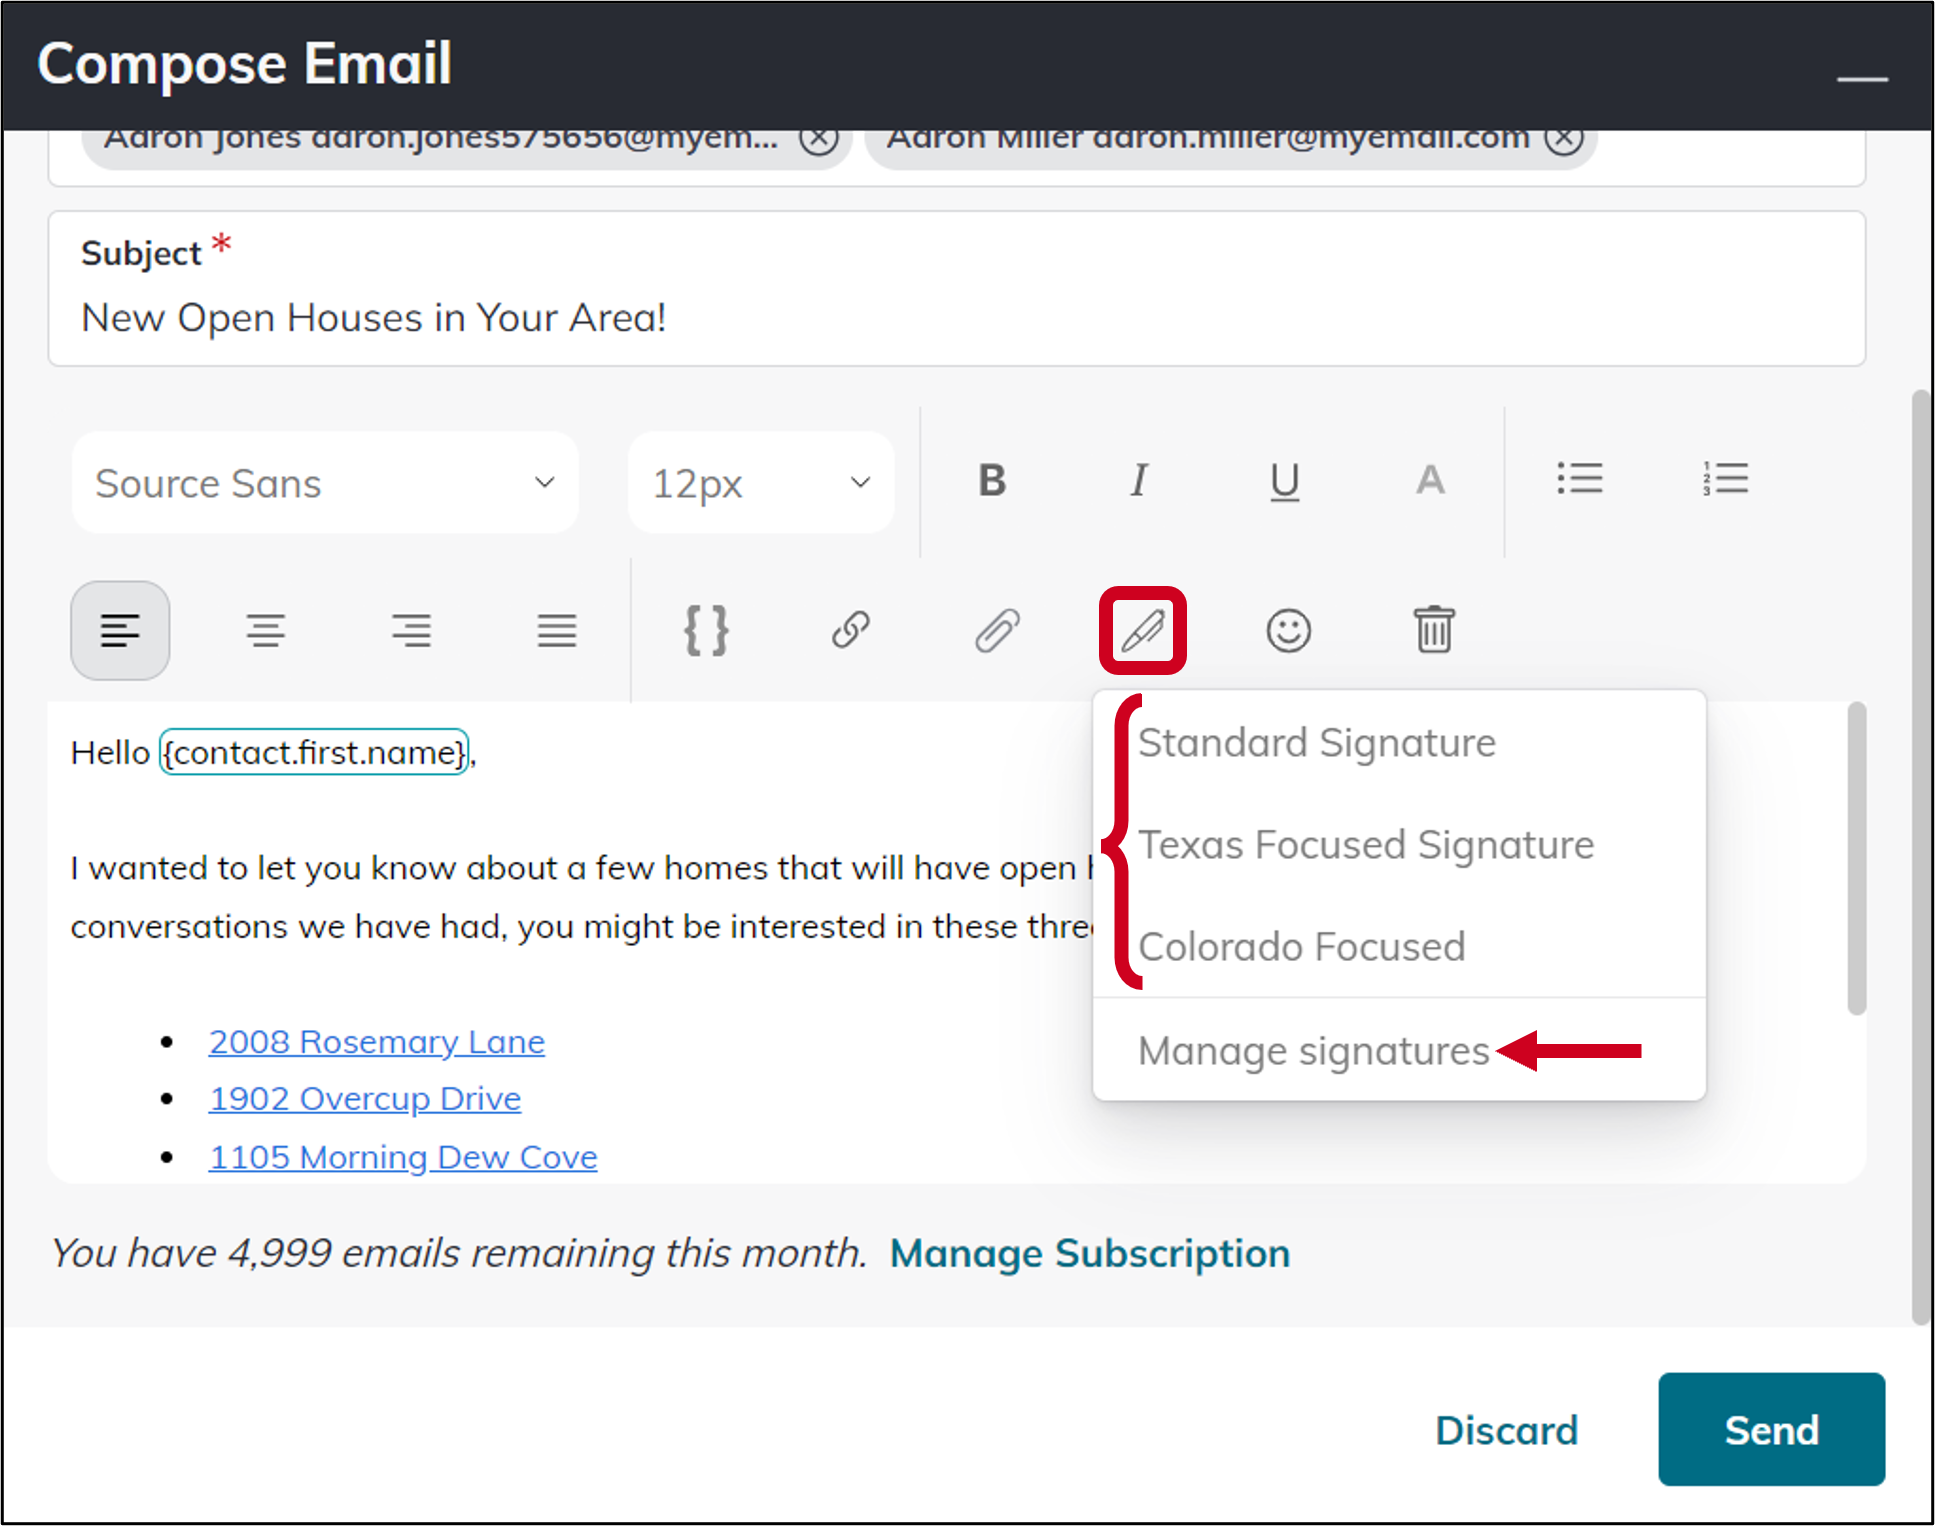
Task: Open Manage signatures
Action: [1313, 1050]
